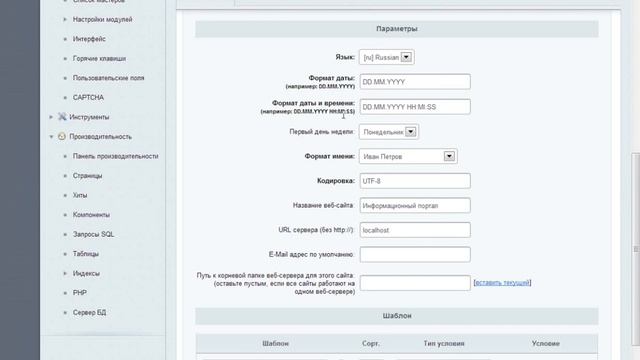
Task: Open the Горячие клавиши sidebar item
Action: pyautogui.click(x=99, y=58)
